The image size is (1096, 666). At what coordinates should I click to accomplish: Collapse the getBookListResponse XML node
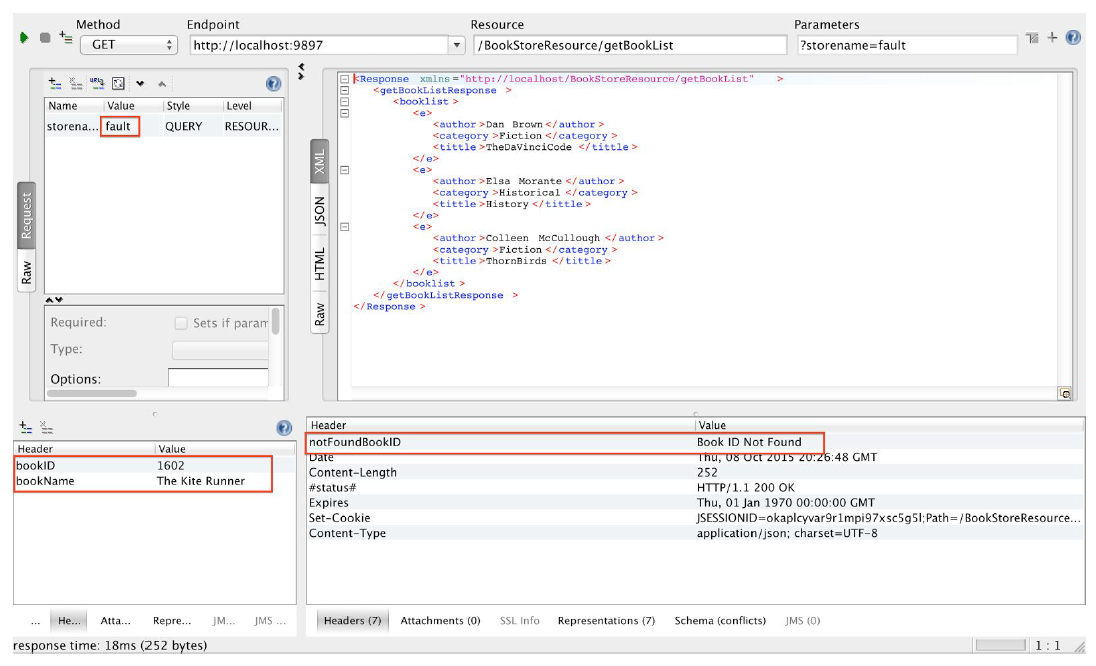(x=344, y=91)
